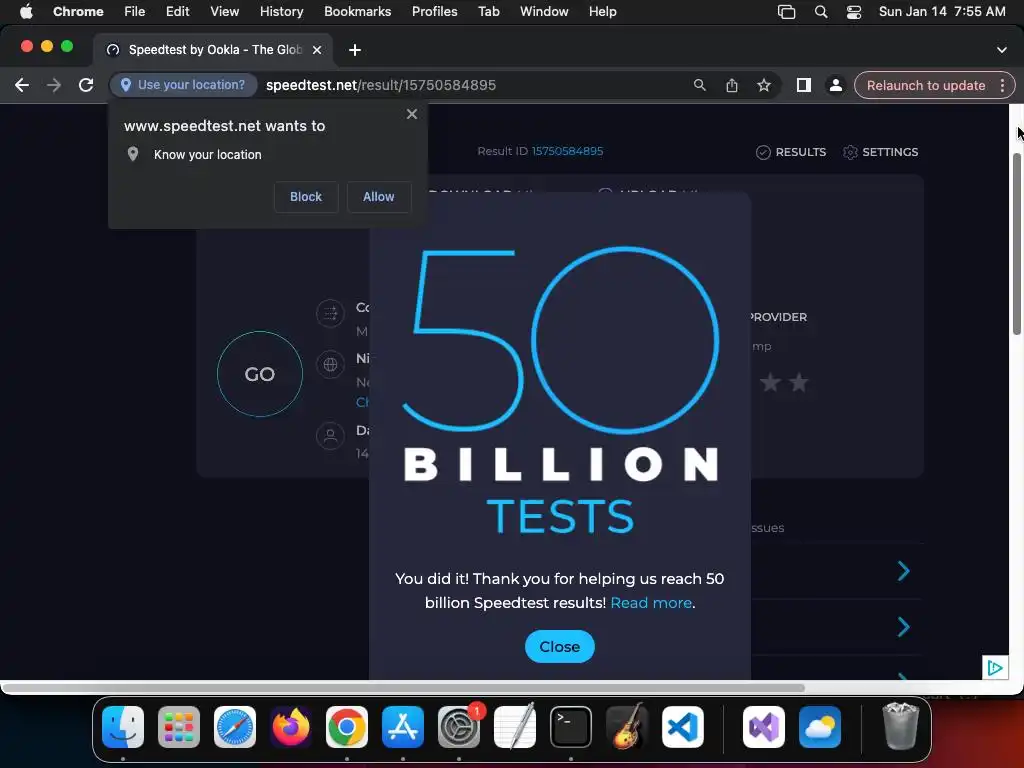Open a new tab with plus button

355,50
